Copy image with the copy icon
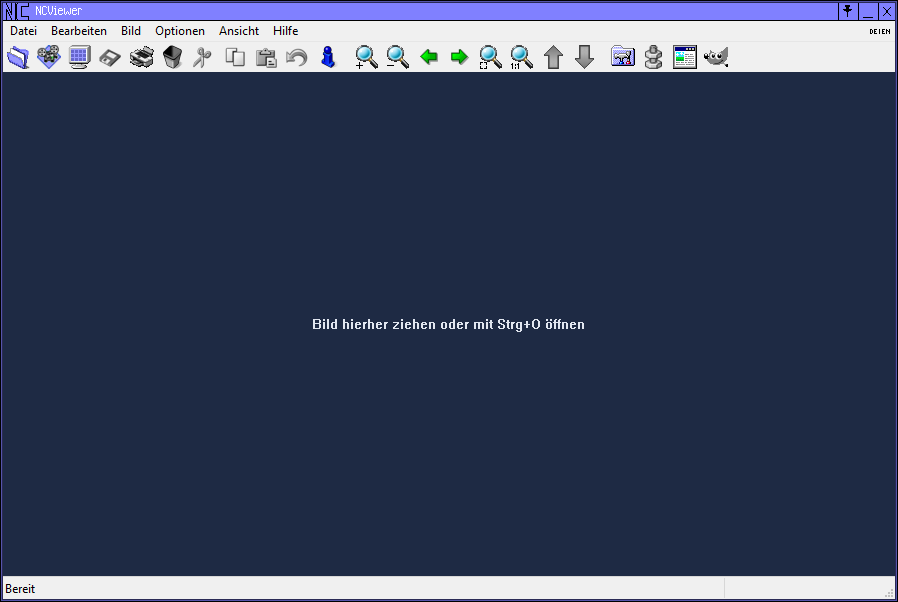Viewport: 898px width, 602px height. [235, 57]
